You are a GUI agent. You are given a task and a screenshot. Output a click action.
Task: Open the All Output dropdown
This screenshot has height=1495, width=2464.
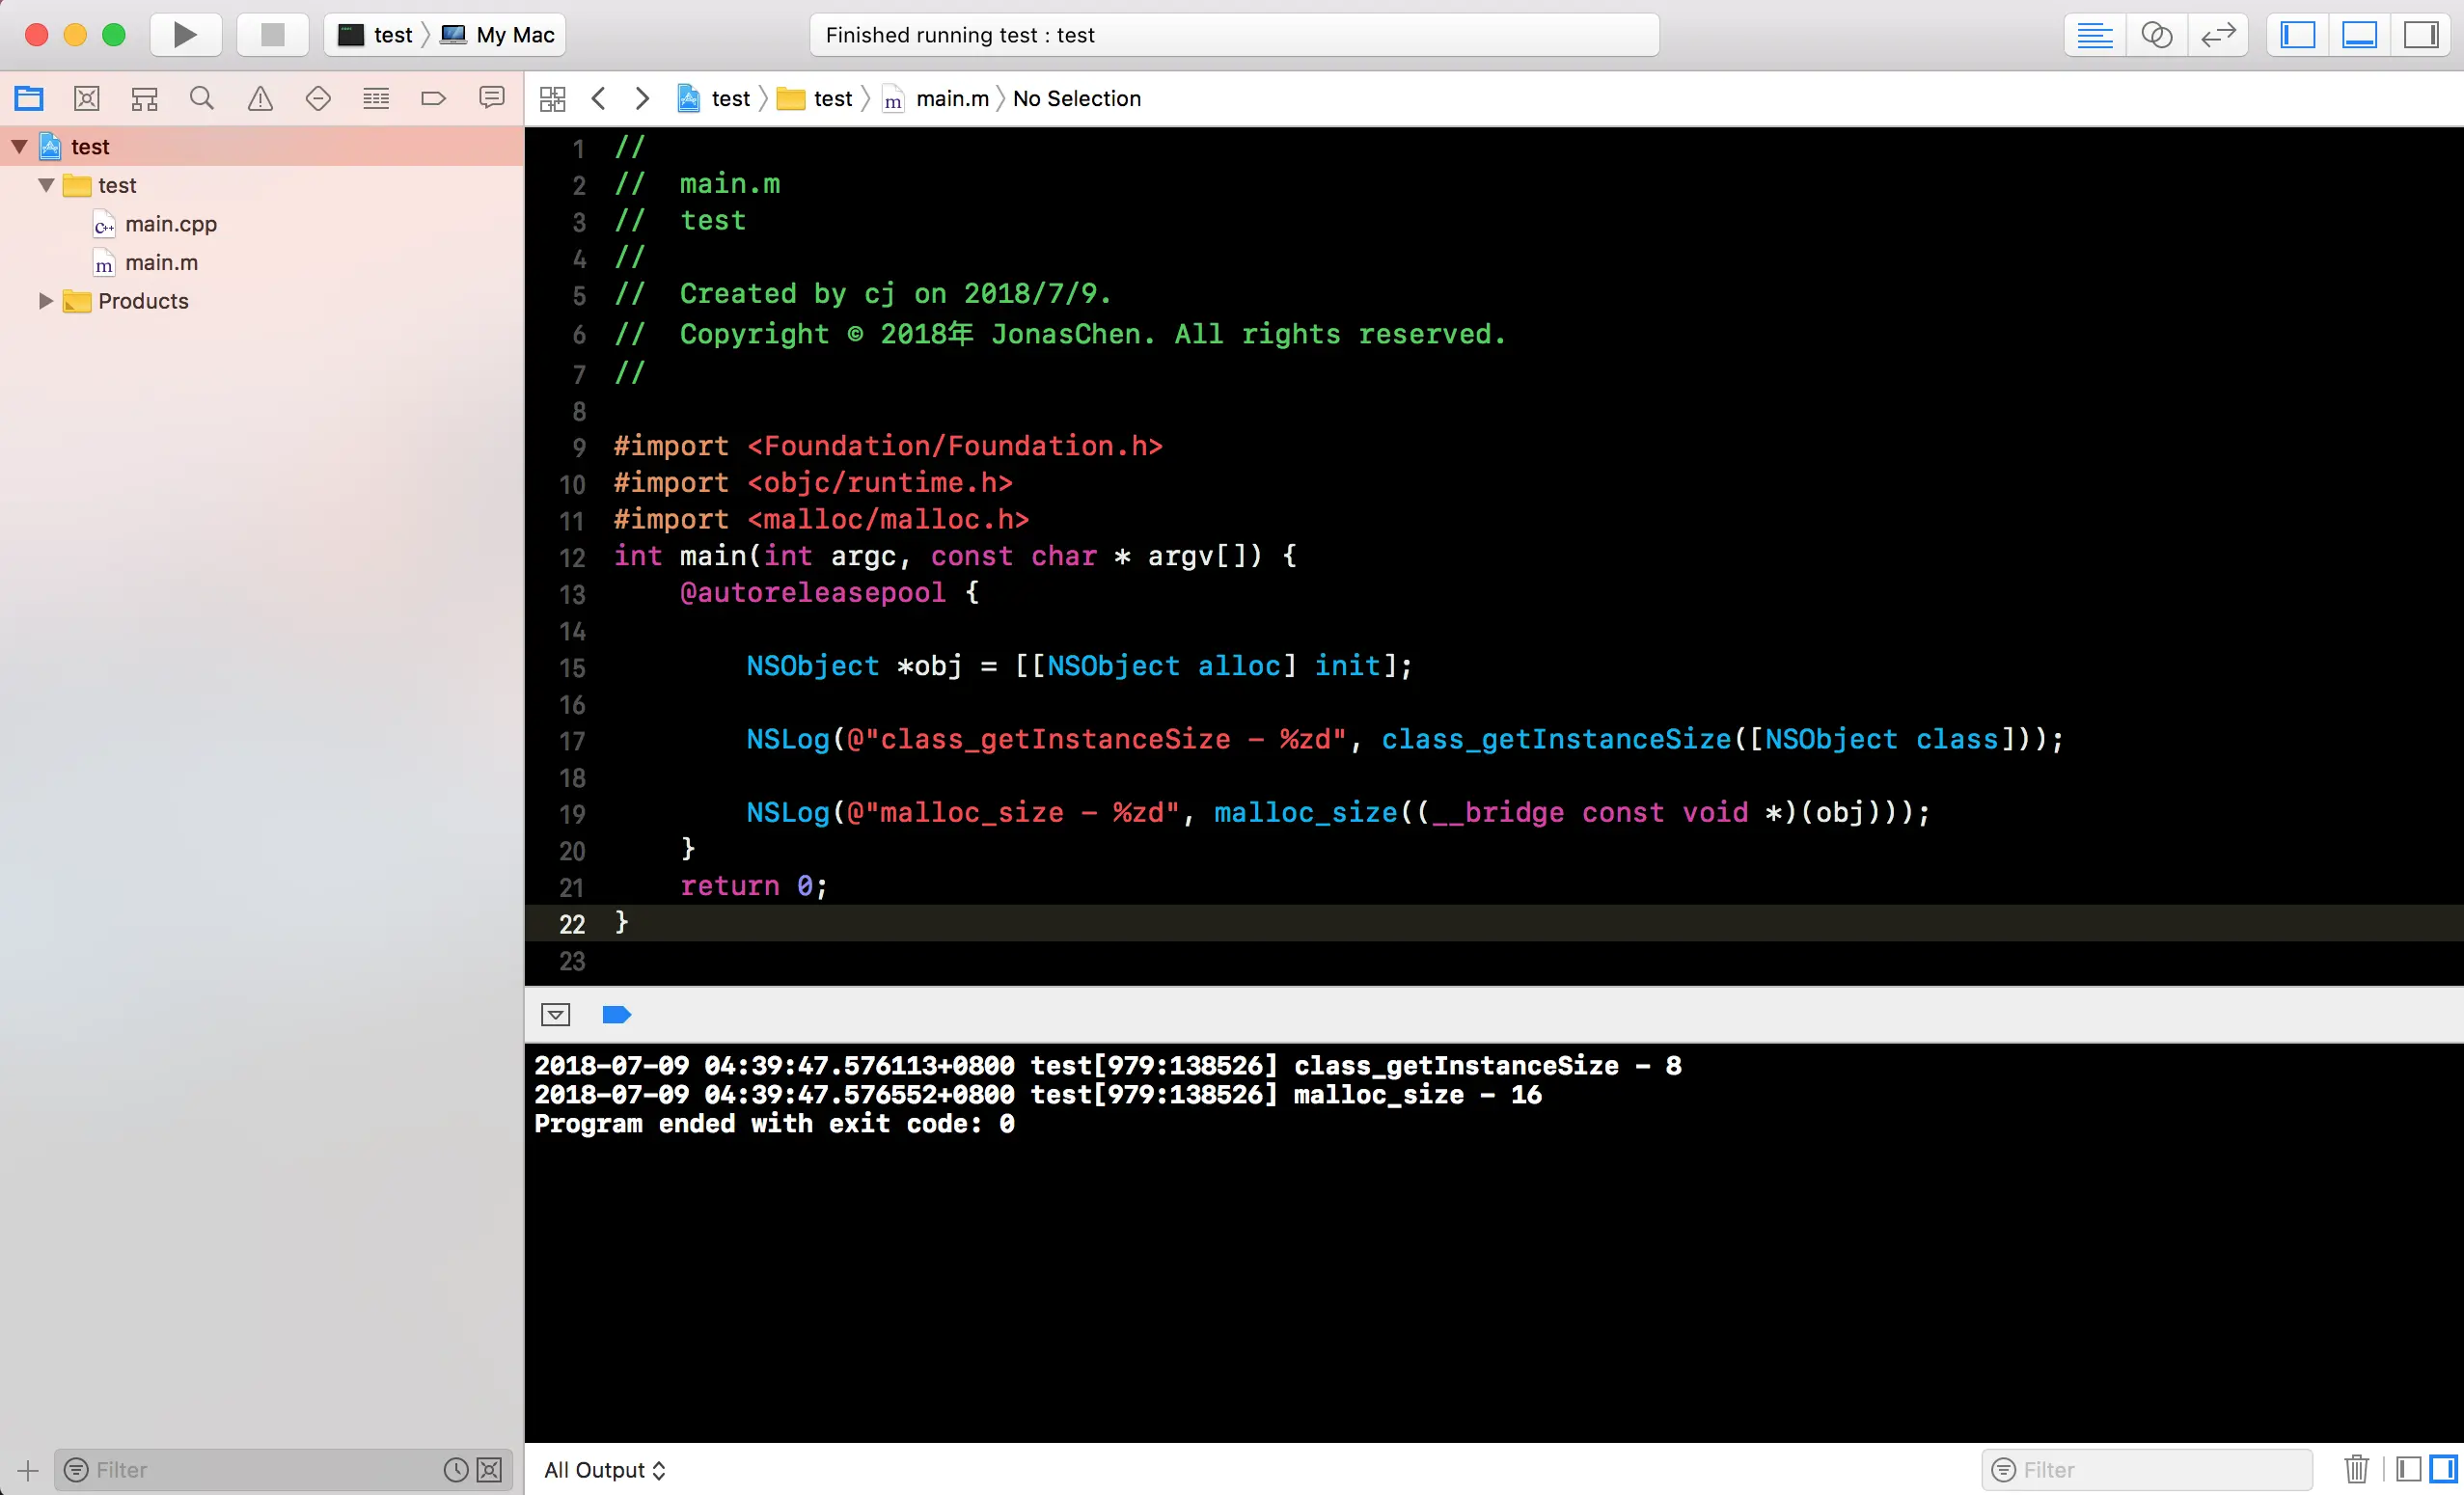click(x=604, y=1470)
